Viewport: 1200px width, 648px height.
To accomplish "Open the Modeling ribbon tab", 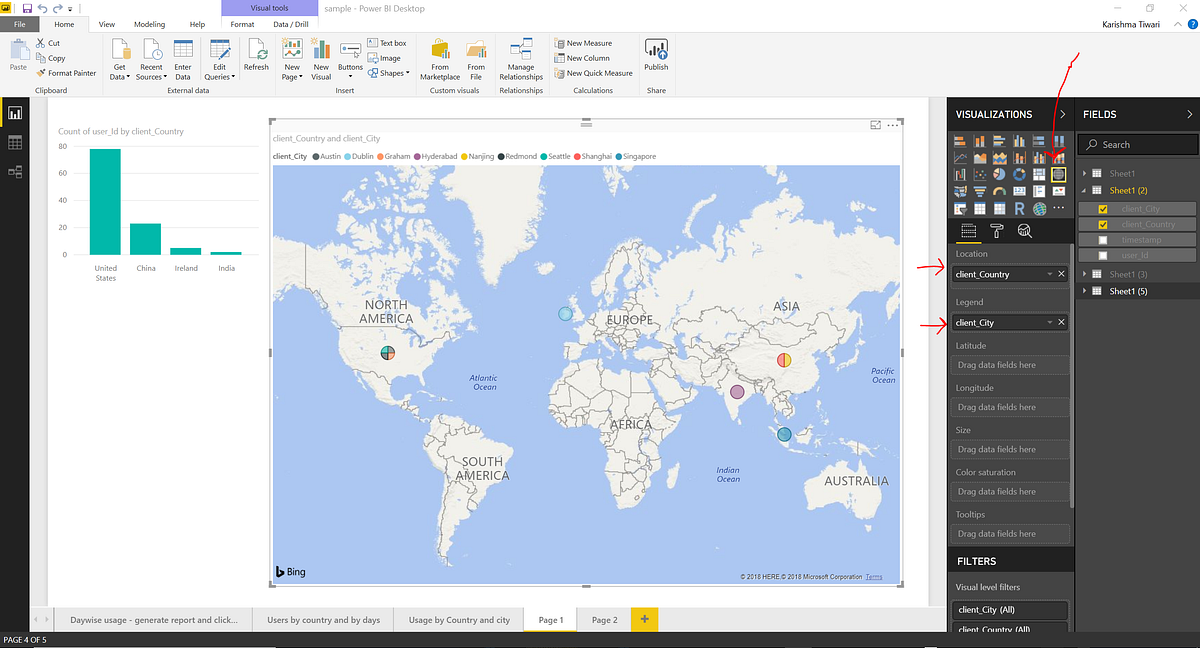I will click(x=148, y=24).
